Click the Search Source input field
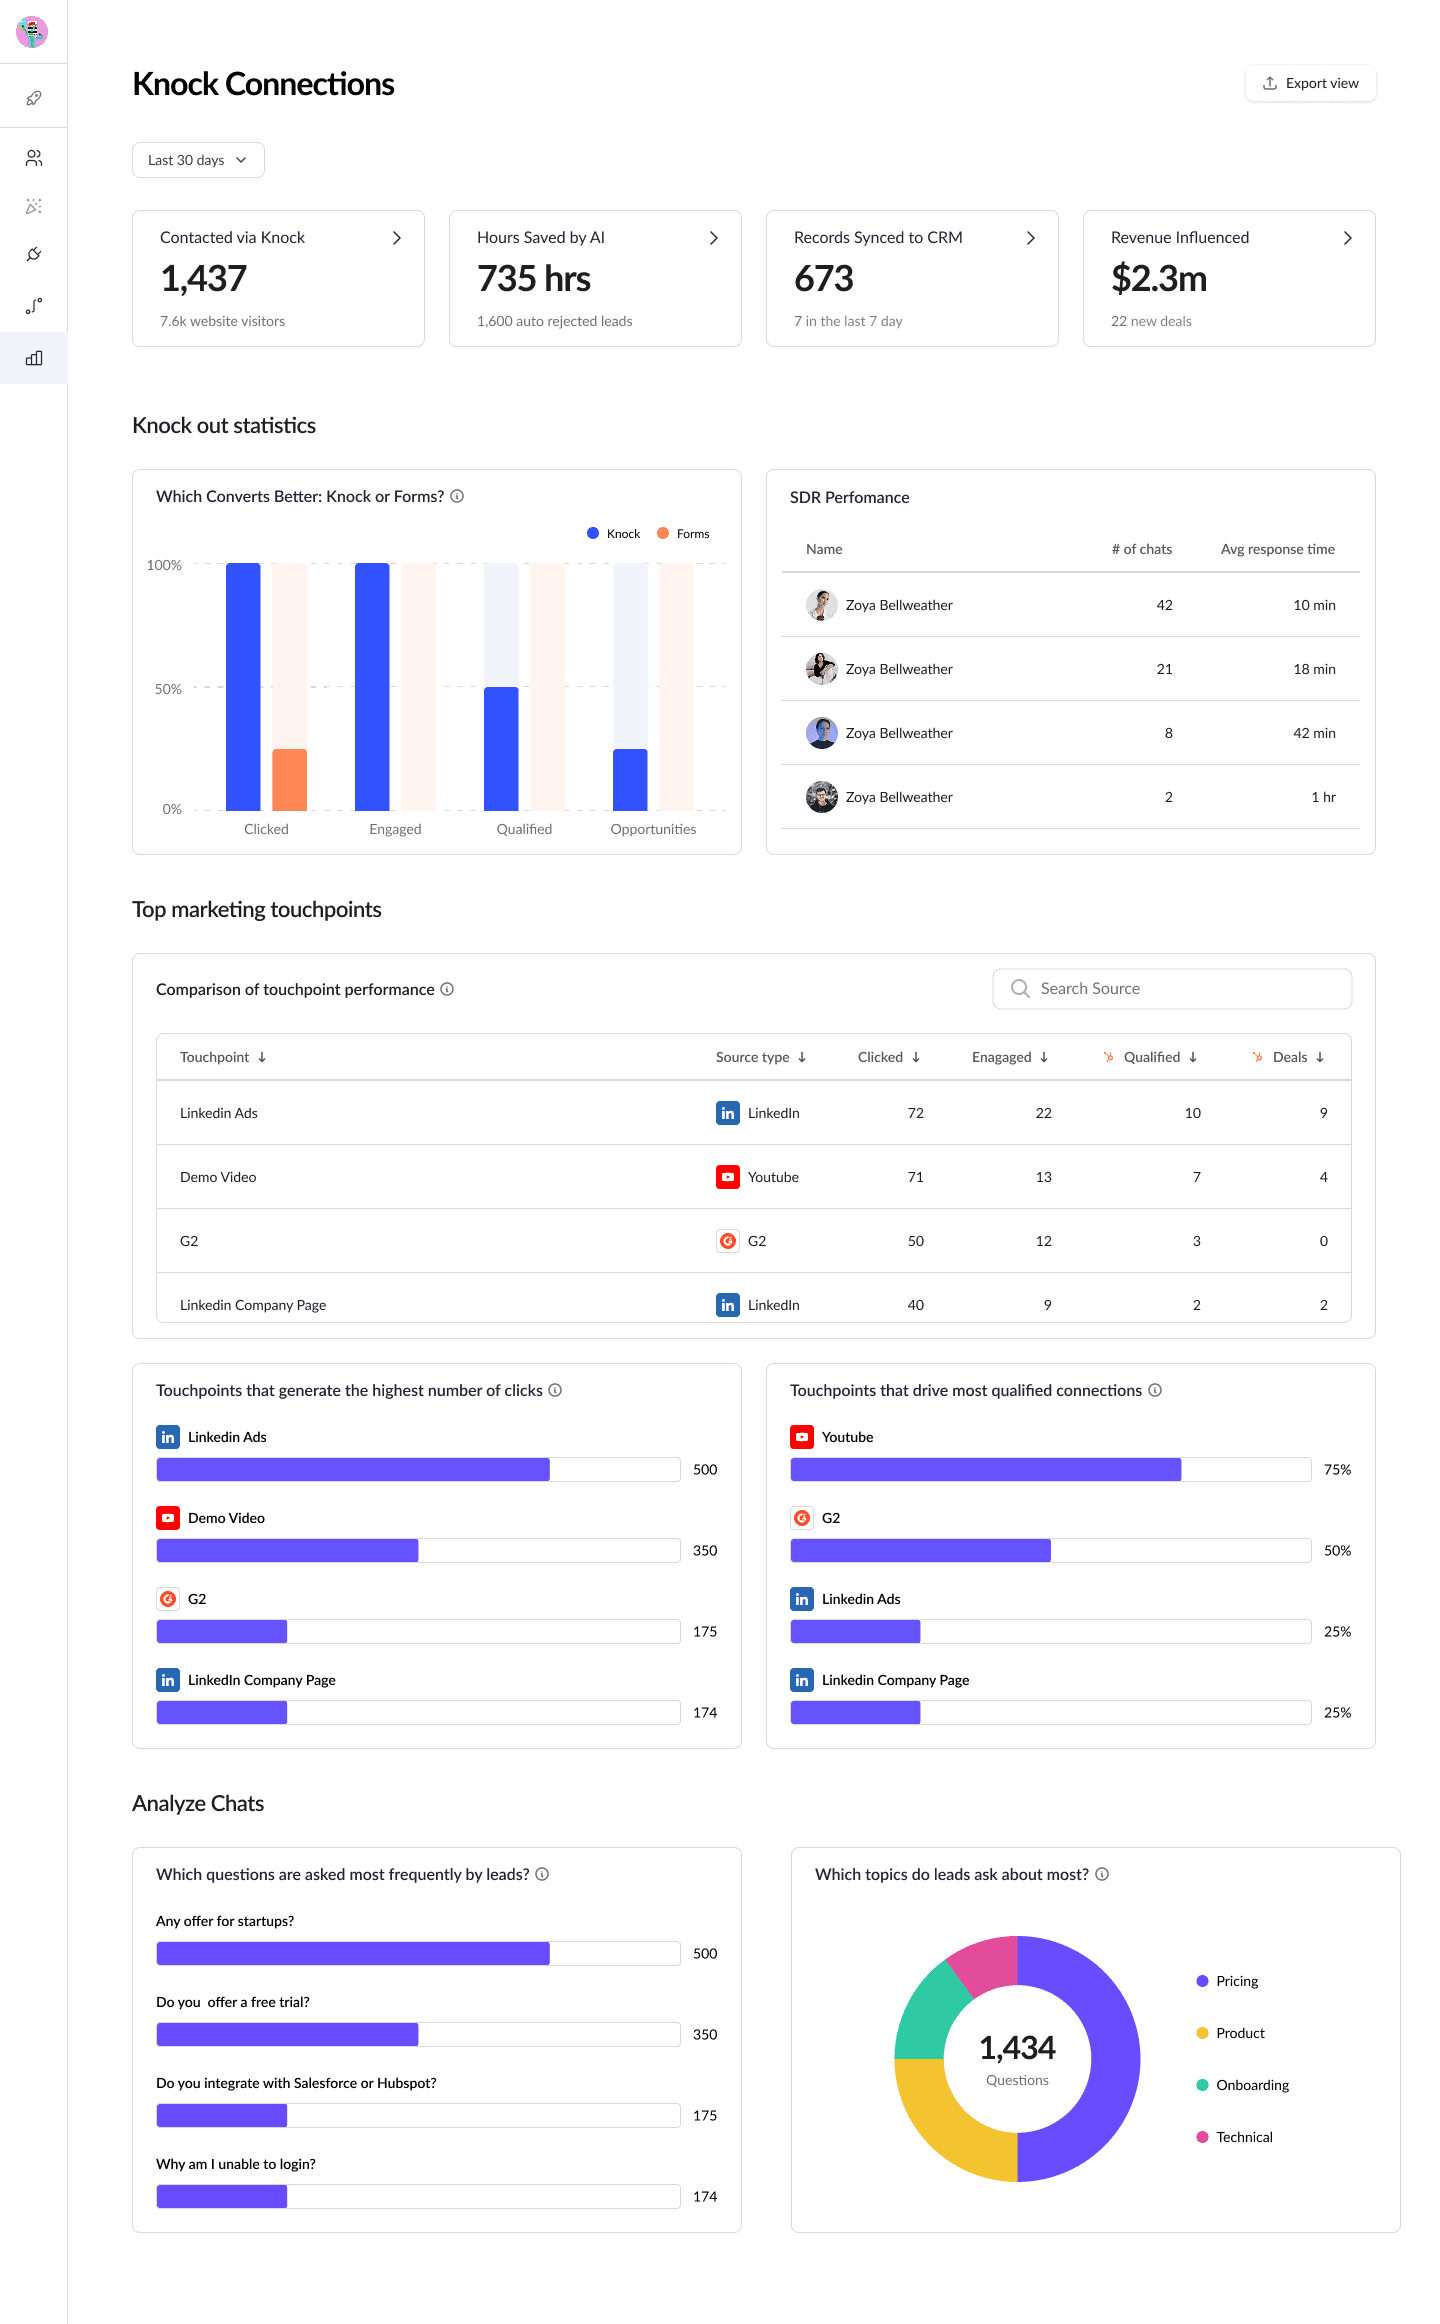The width and height of the screenshot is (1440, 2324). [1172, 988]
